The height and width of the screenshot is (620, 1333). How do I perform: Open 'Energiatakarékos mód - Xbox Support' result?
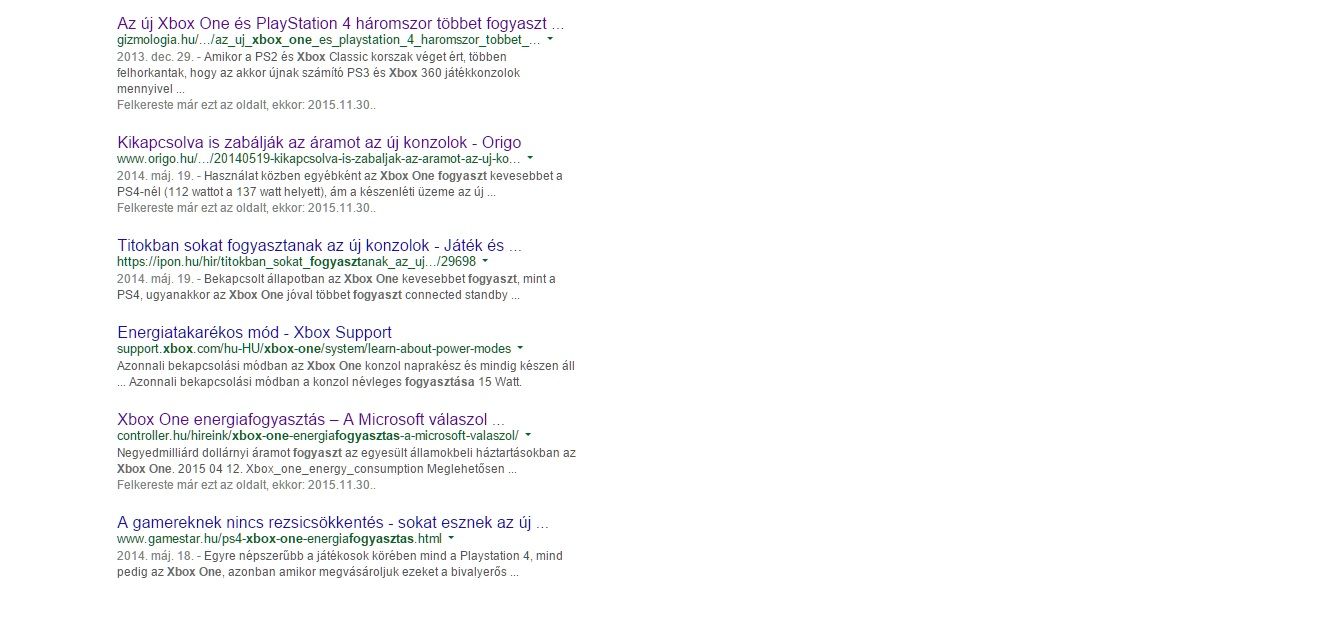point(254,332)
